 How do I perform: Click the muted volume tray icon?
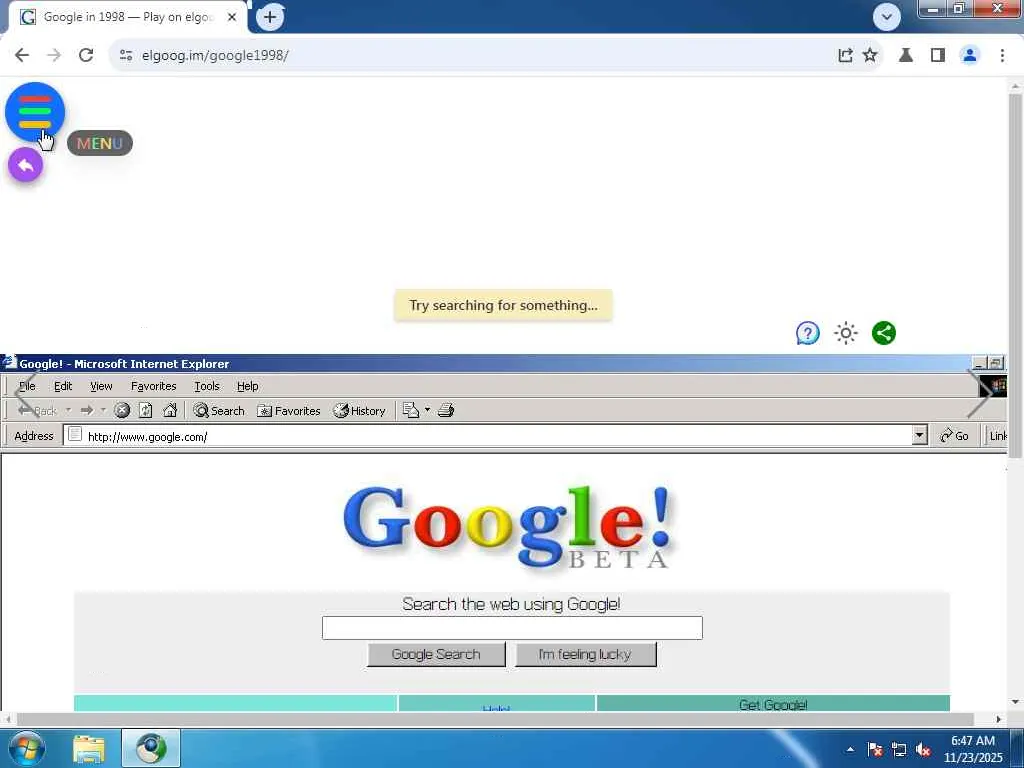(x=923, y=749)
